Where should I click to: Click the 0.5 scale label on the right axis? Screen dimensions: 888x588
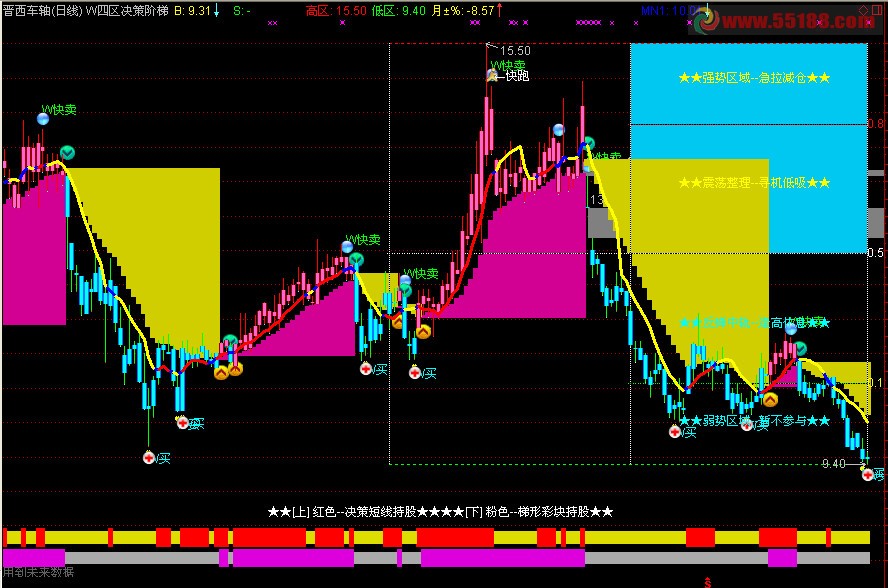876,253
